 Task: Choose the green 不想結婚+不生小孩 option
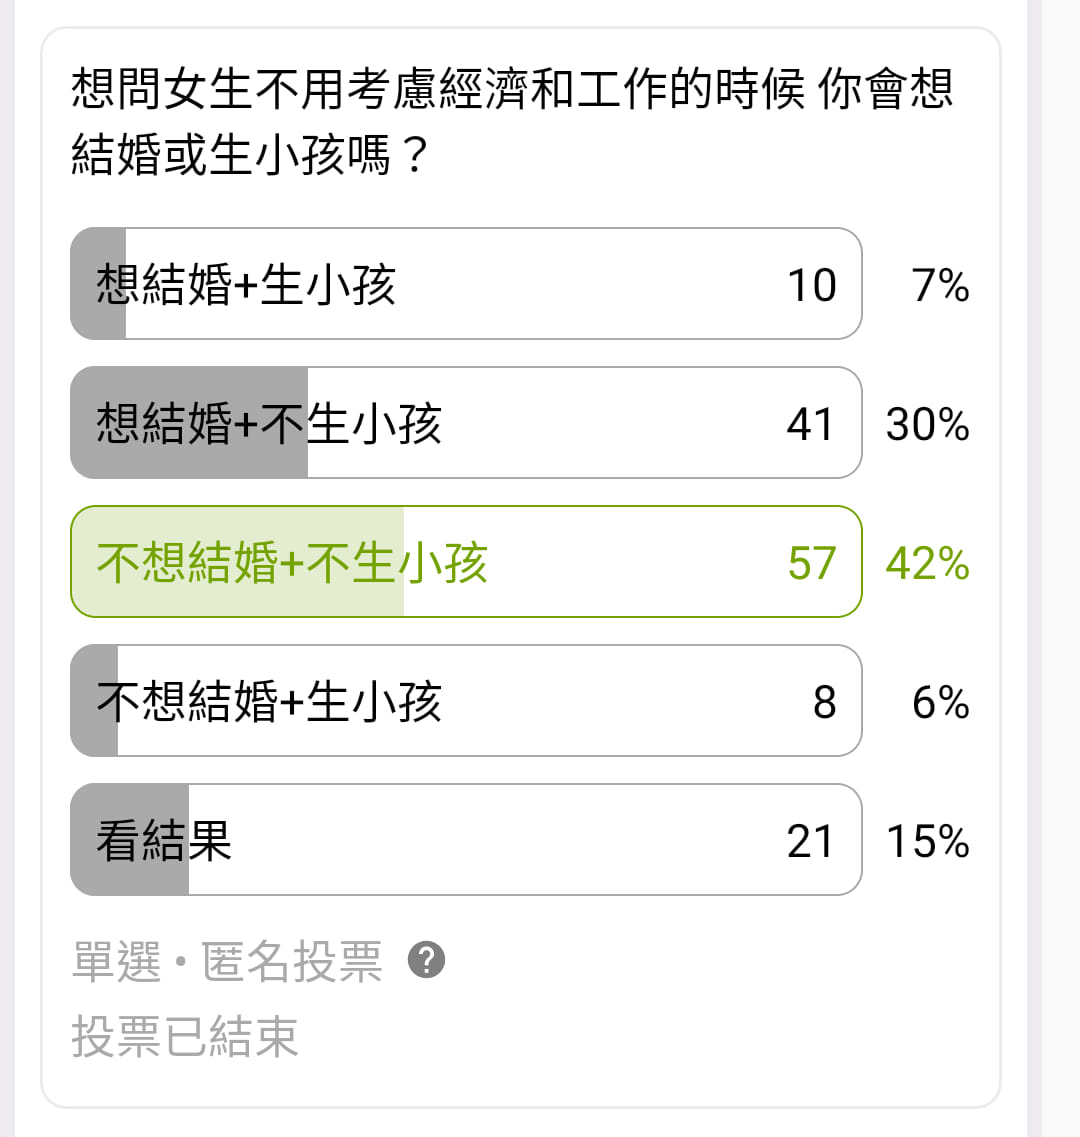click(466, 563)
